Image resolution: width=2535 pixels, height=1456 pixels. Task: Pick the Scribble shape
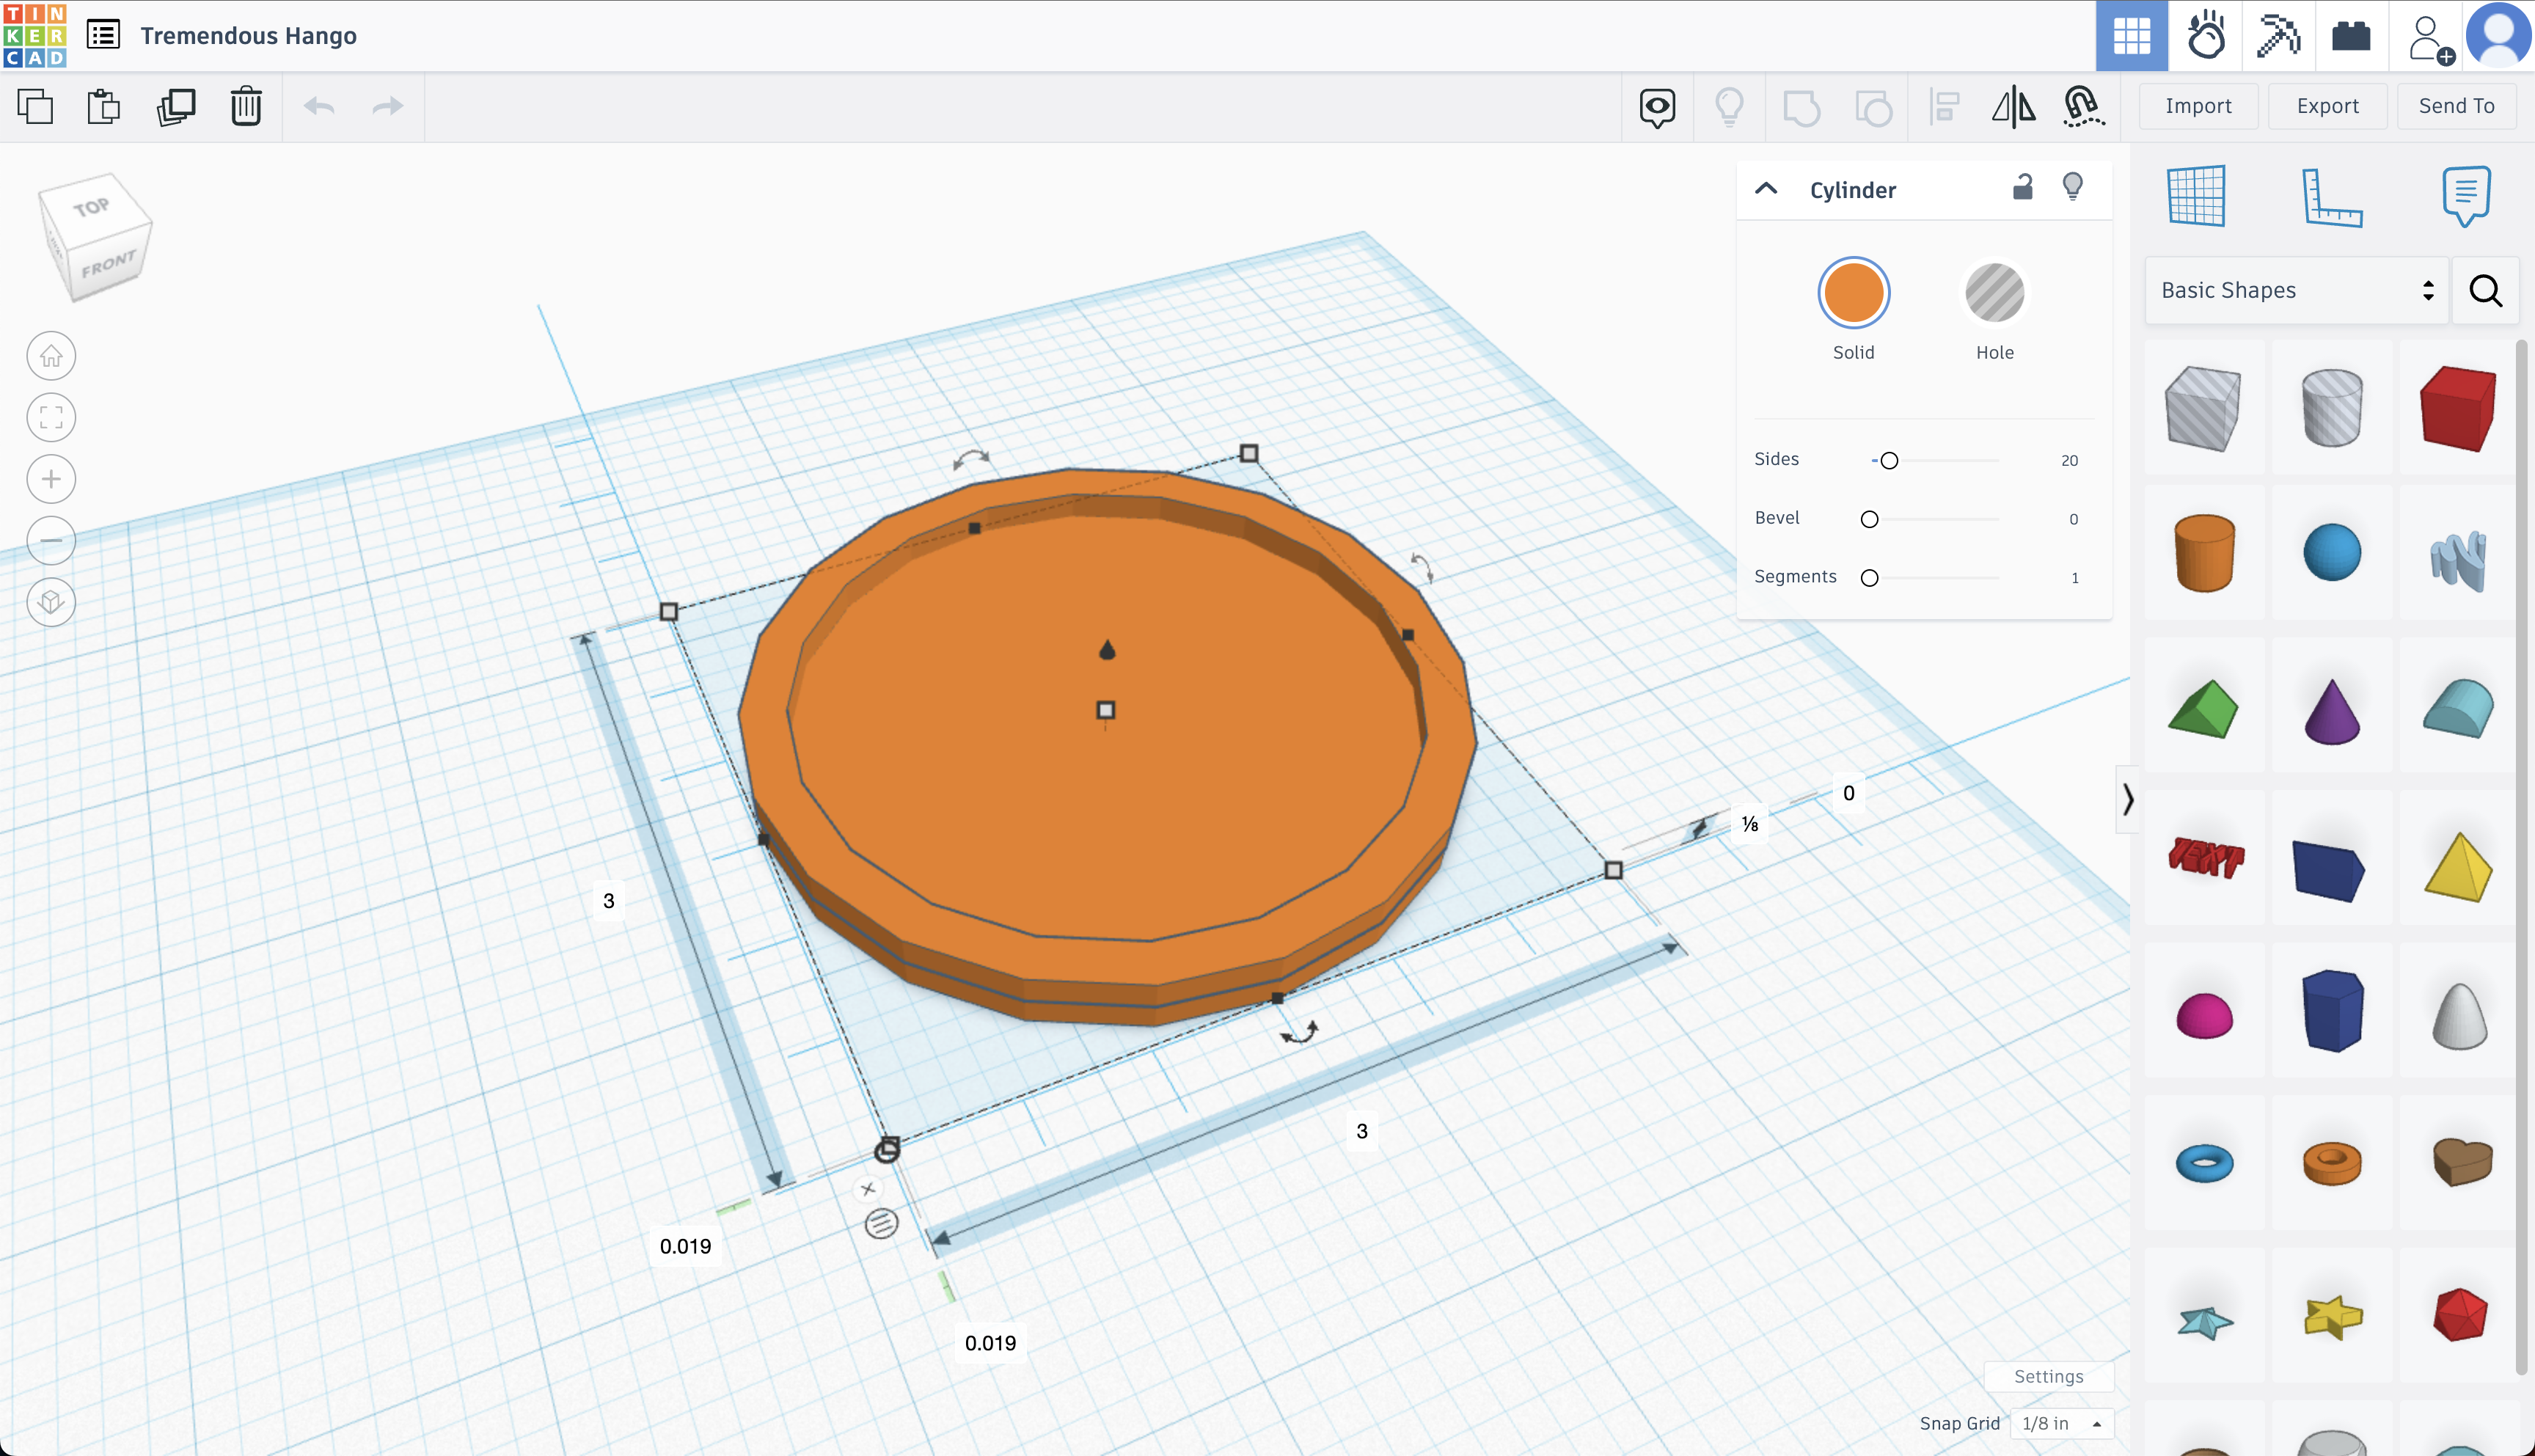pyautogui.click(x=2458, y=560)
